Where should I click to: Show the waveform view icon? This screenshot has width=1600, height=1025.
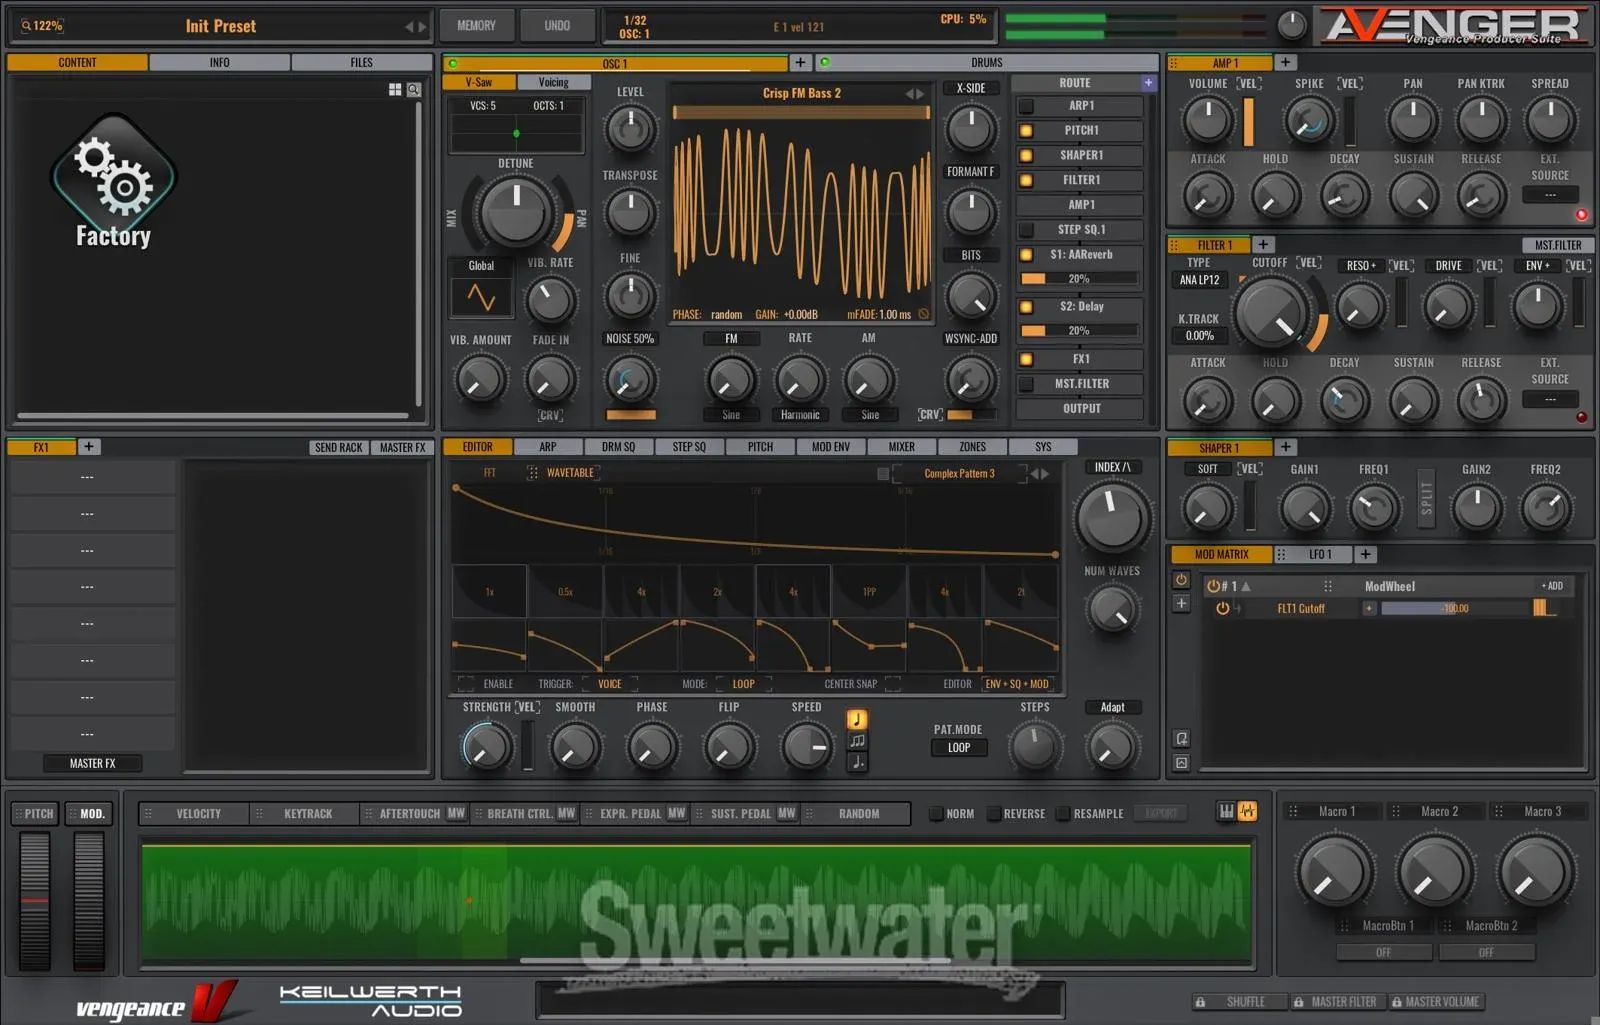pyautogui.click(x=1247, y=811)
